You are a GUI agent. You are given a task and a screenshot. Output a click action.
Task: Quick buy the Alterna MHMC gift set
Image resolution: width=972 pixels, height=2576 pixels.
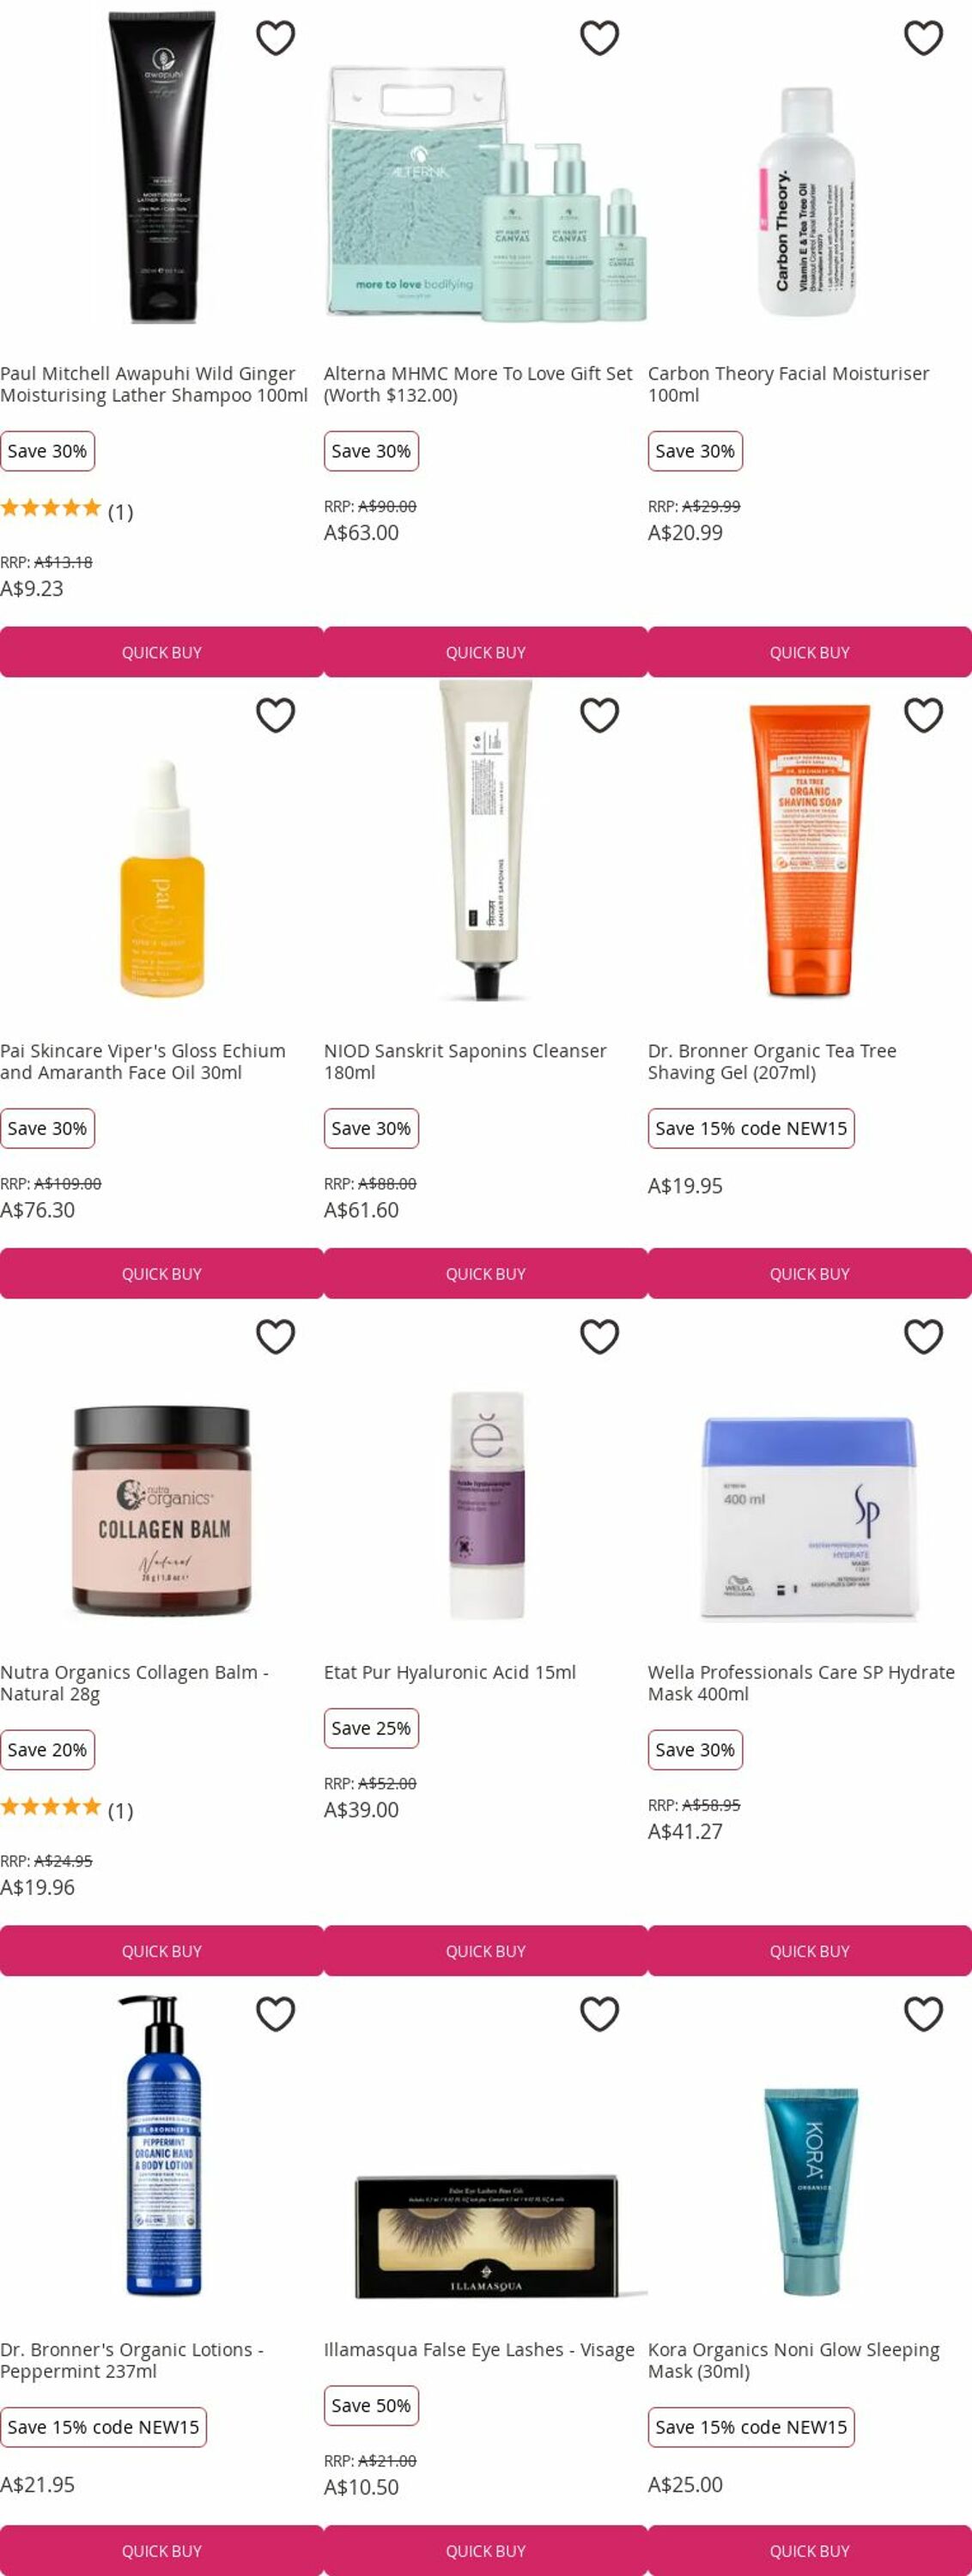click(485, 652)
